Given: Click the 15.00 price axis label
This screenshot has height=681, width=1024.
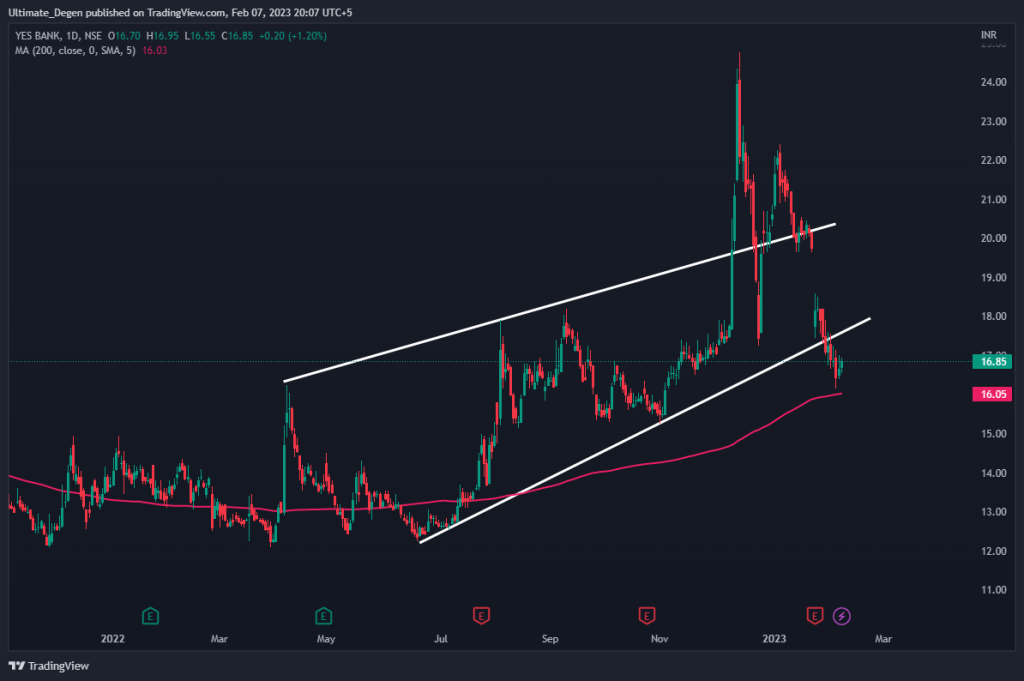Looking at the screenshot, I should [993, 434].
